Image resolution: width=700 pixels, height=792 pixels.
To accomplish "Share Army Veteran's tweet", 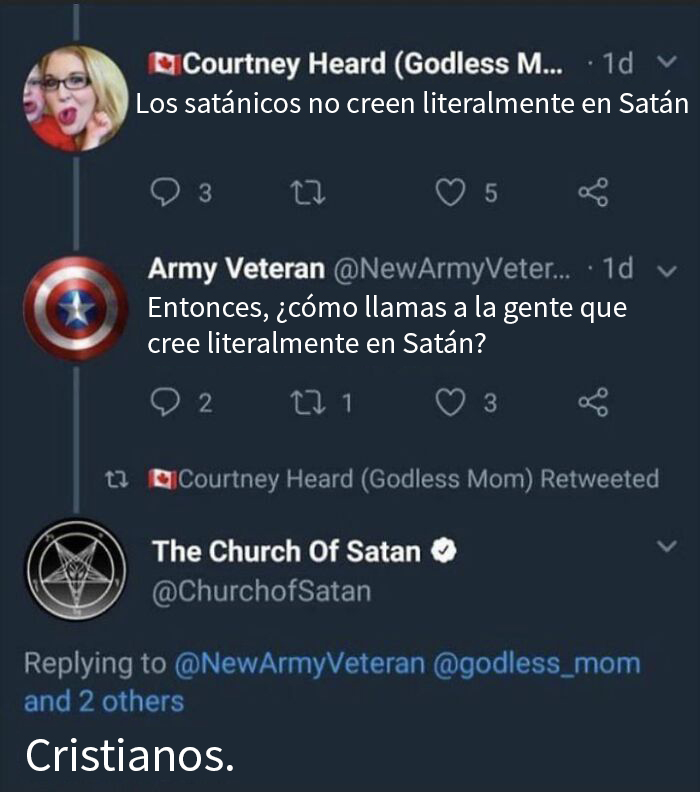I will (x=593, y=403).
